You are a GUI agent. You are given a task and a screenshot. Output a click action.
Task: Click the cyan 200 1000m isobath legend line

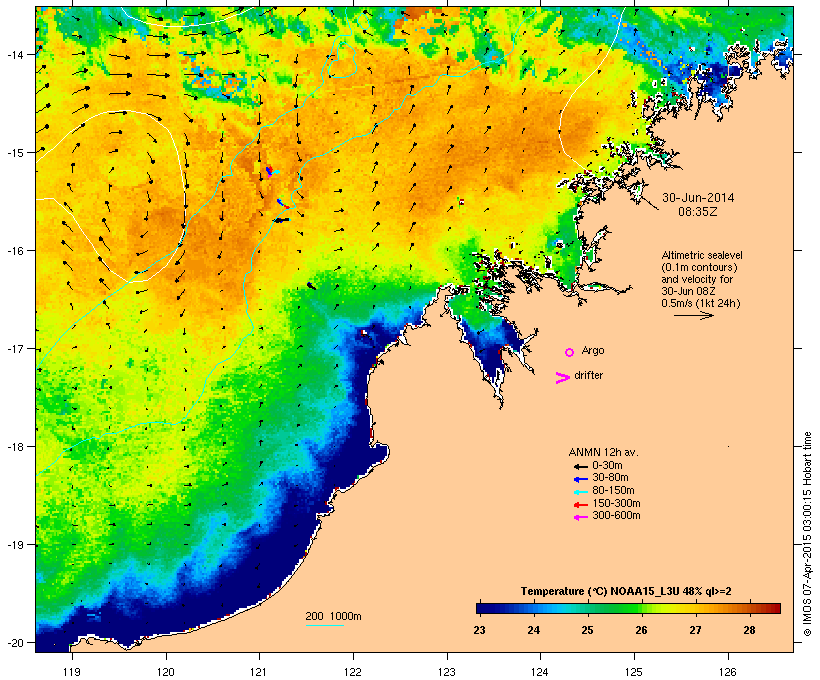[324, 625]
